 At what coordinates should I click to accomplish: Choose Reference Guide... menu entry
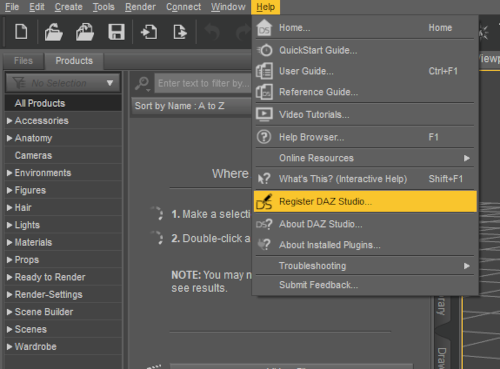[x=365, y=92]
